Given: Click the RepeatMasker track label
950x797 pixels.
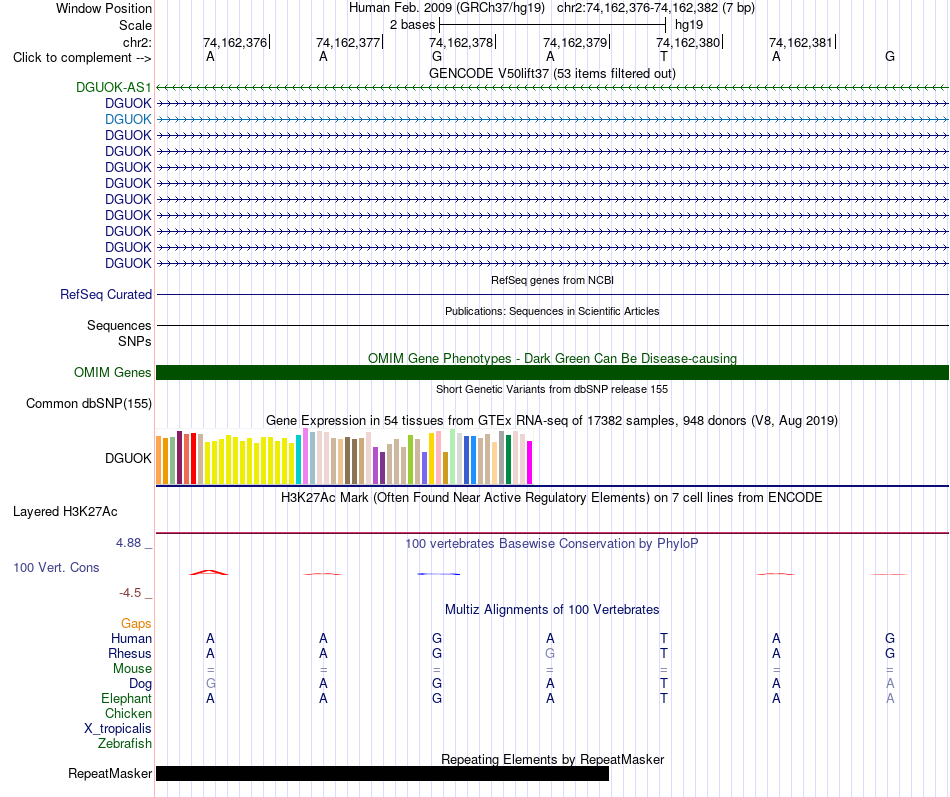Looking at the screenshot, I should (x=110, y=774).
